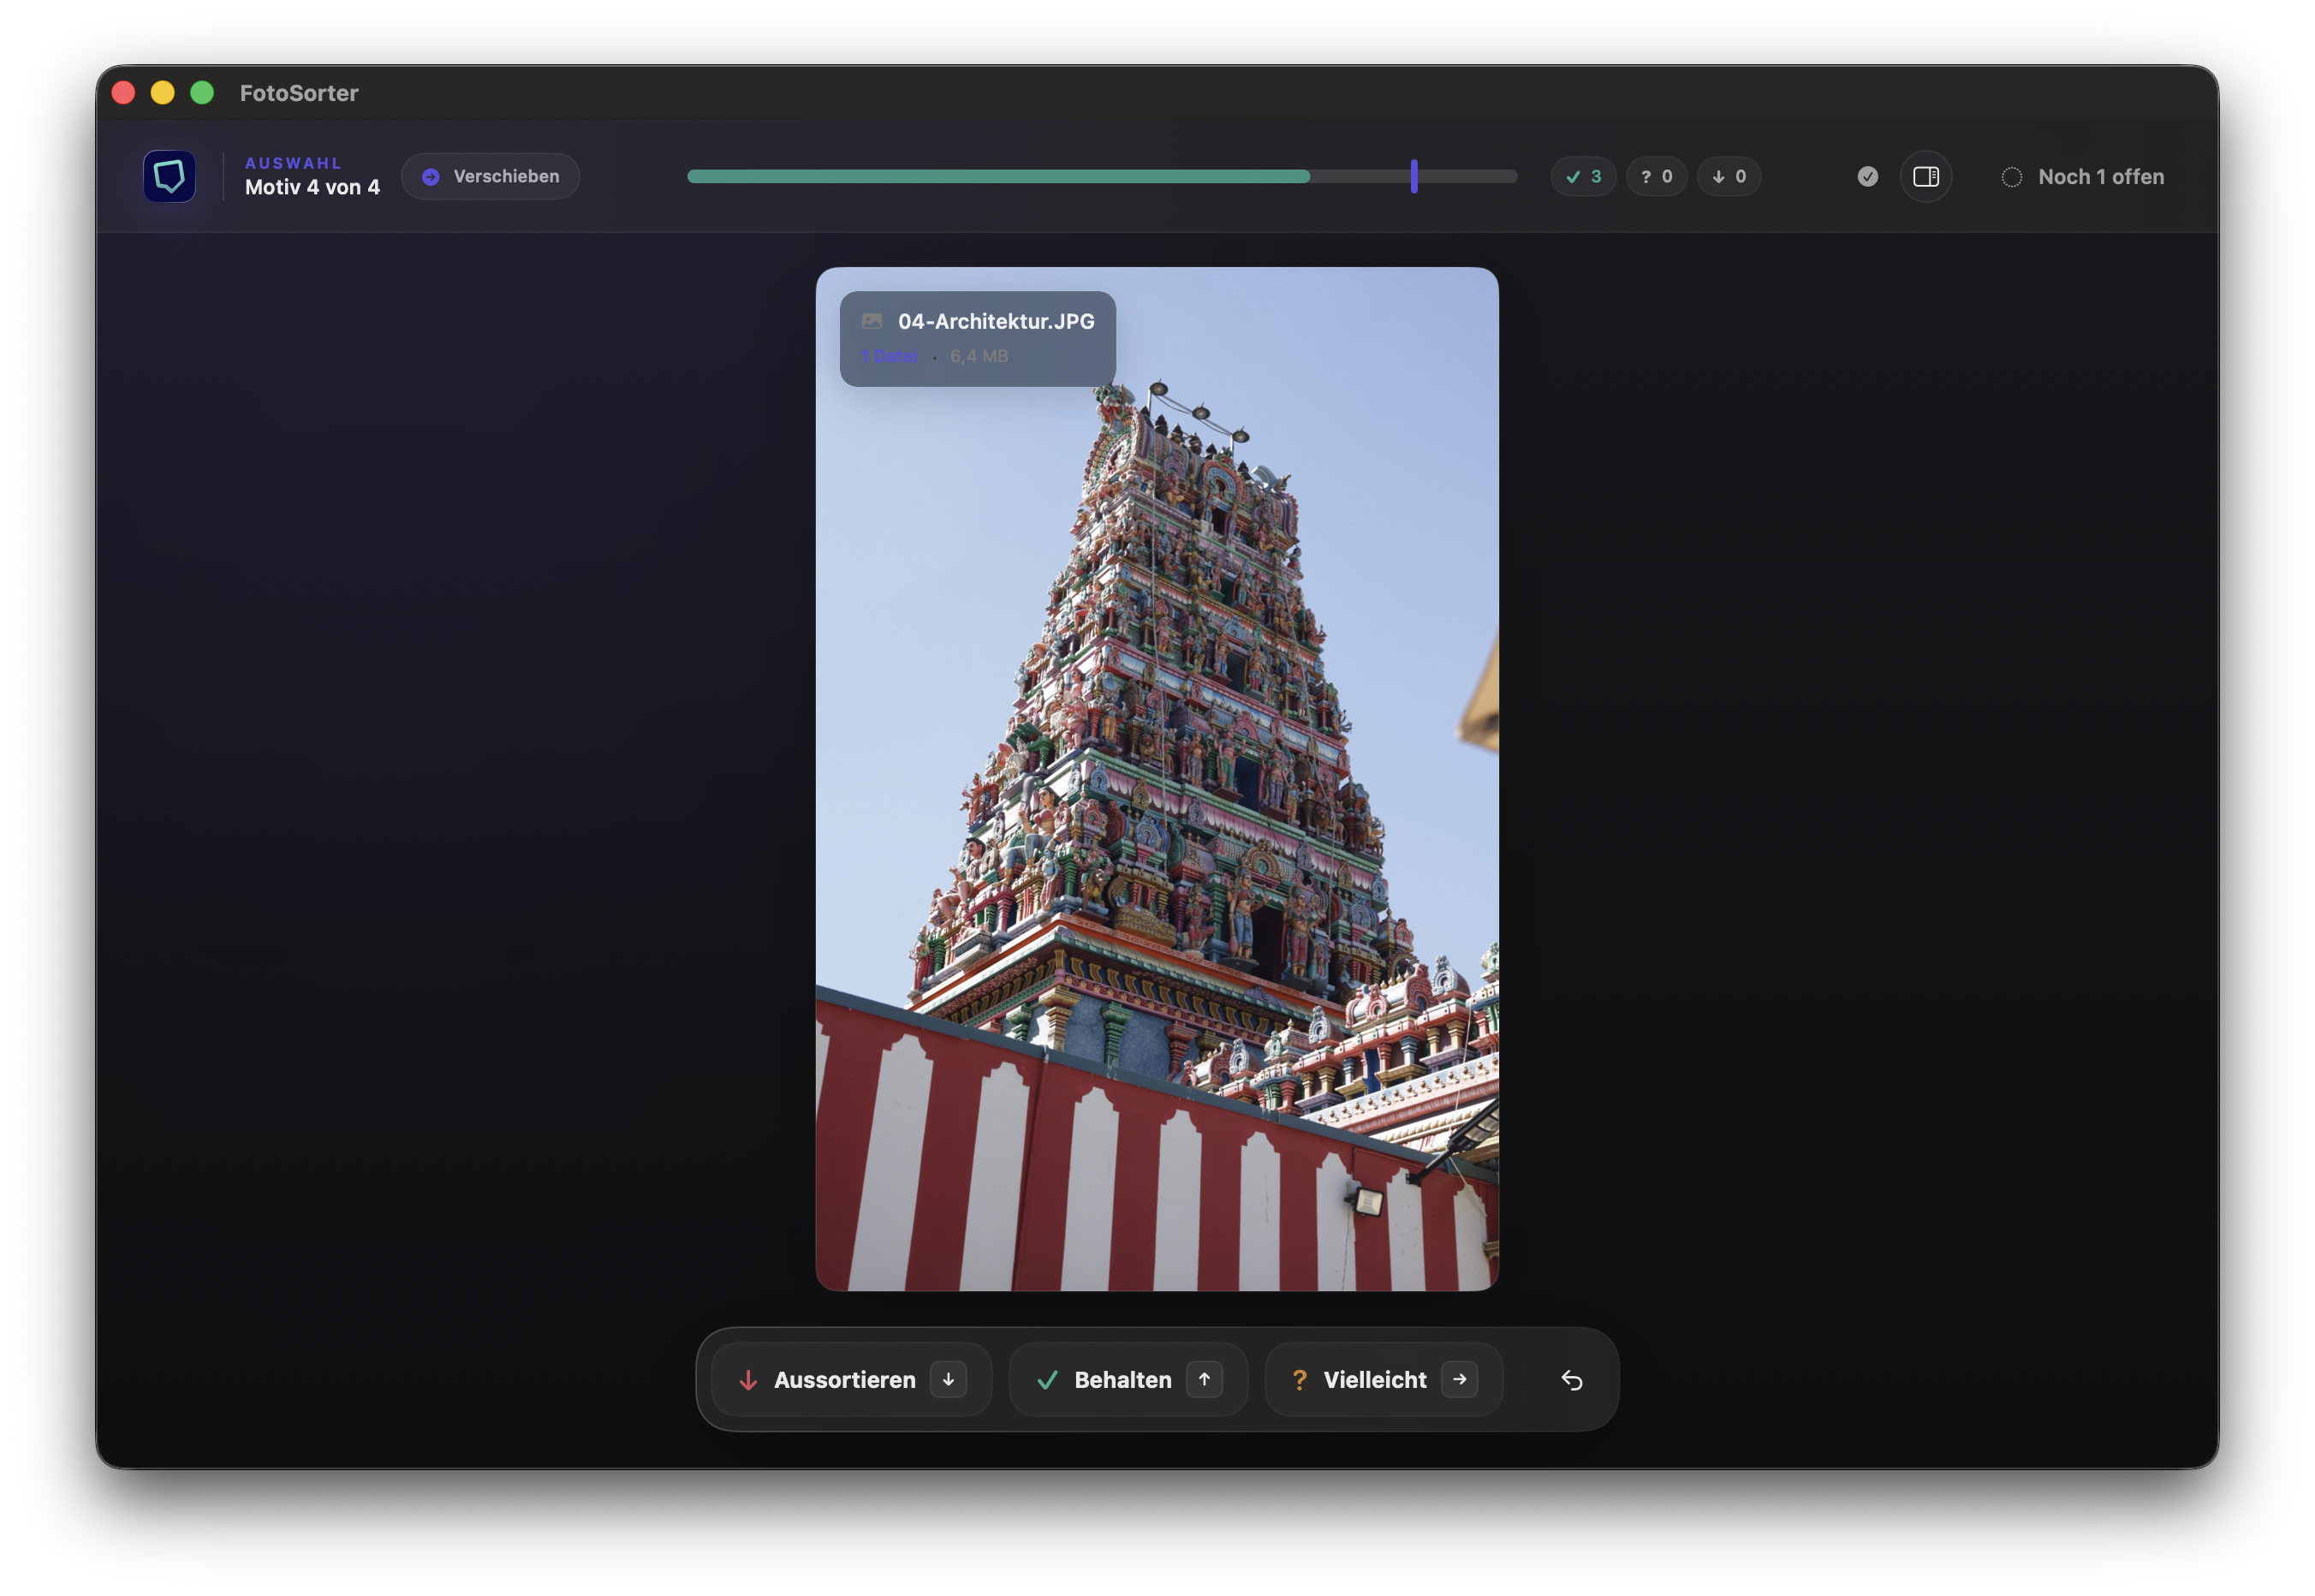
Task: Click the right arrow key hint on Vielleicht
Action: click(1459, 1380)
